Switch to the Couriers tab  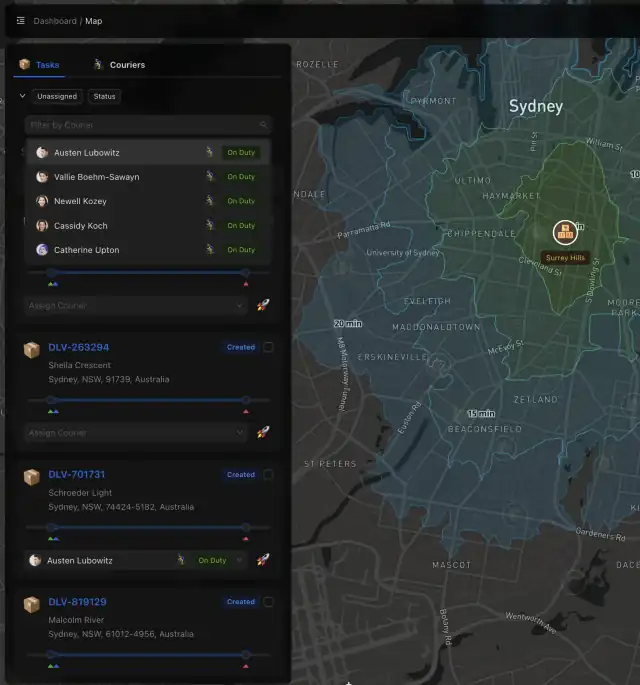[119, 65]
